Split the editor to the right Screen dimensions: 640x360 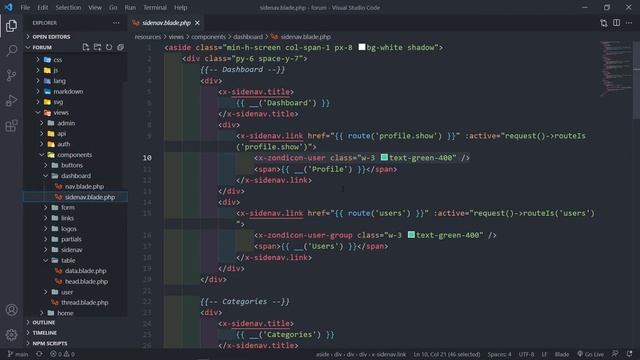point(616,23)
